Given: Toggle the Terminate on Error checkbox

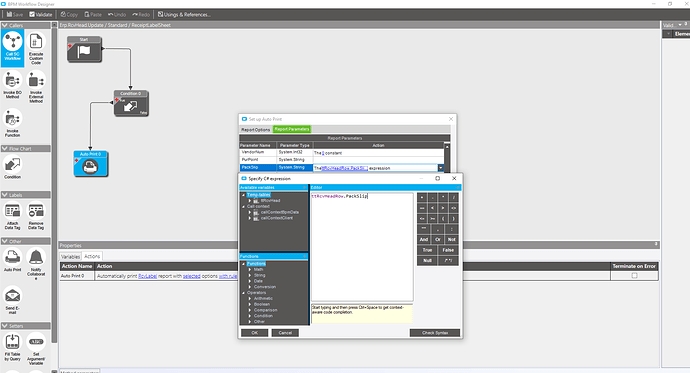Looking at the screenshot, I should click(x=634, y=276).
